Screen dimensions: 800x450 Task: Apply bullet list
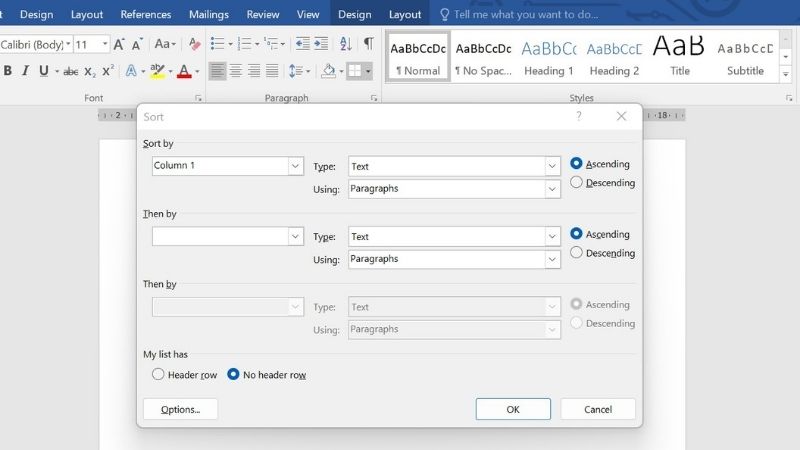click(217, 44)
